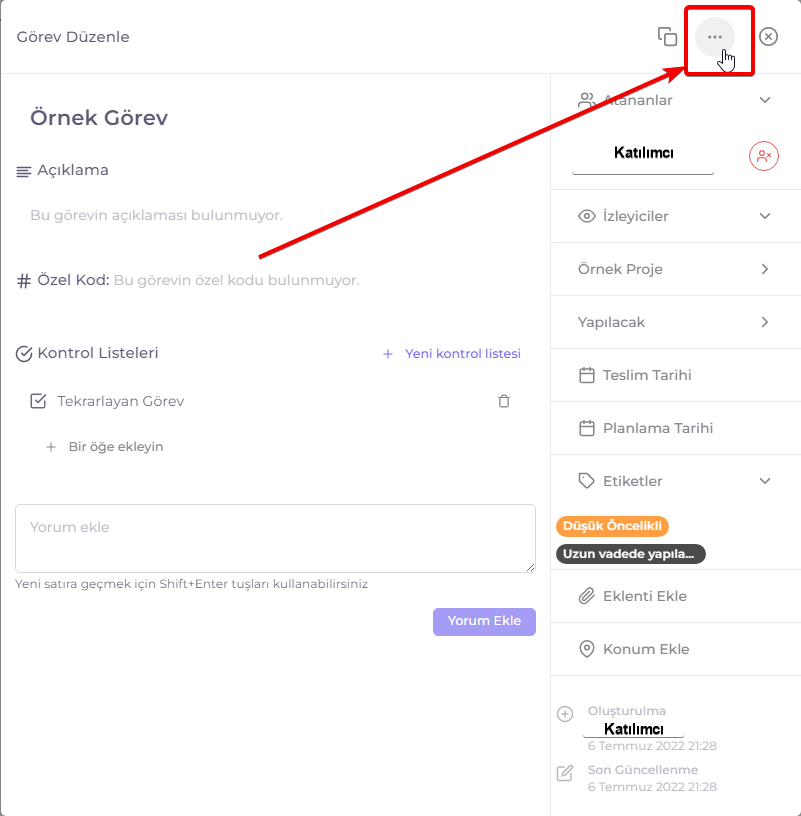Select the orange Düşük Öncelikli tag
This screenshot has height=816, width=801.
[612, 526]
